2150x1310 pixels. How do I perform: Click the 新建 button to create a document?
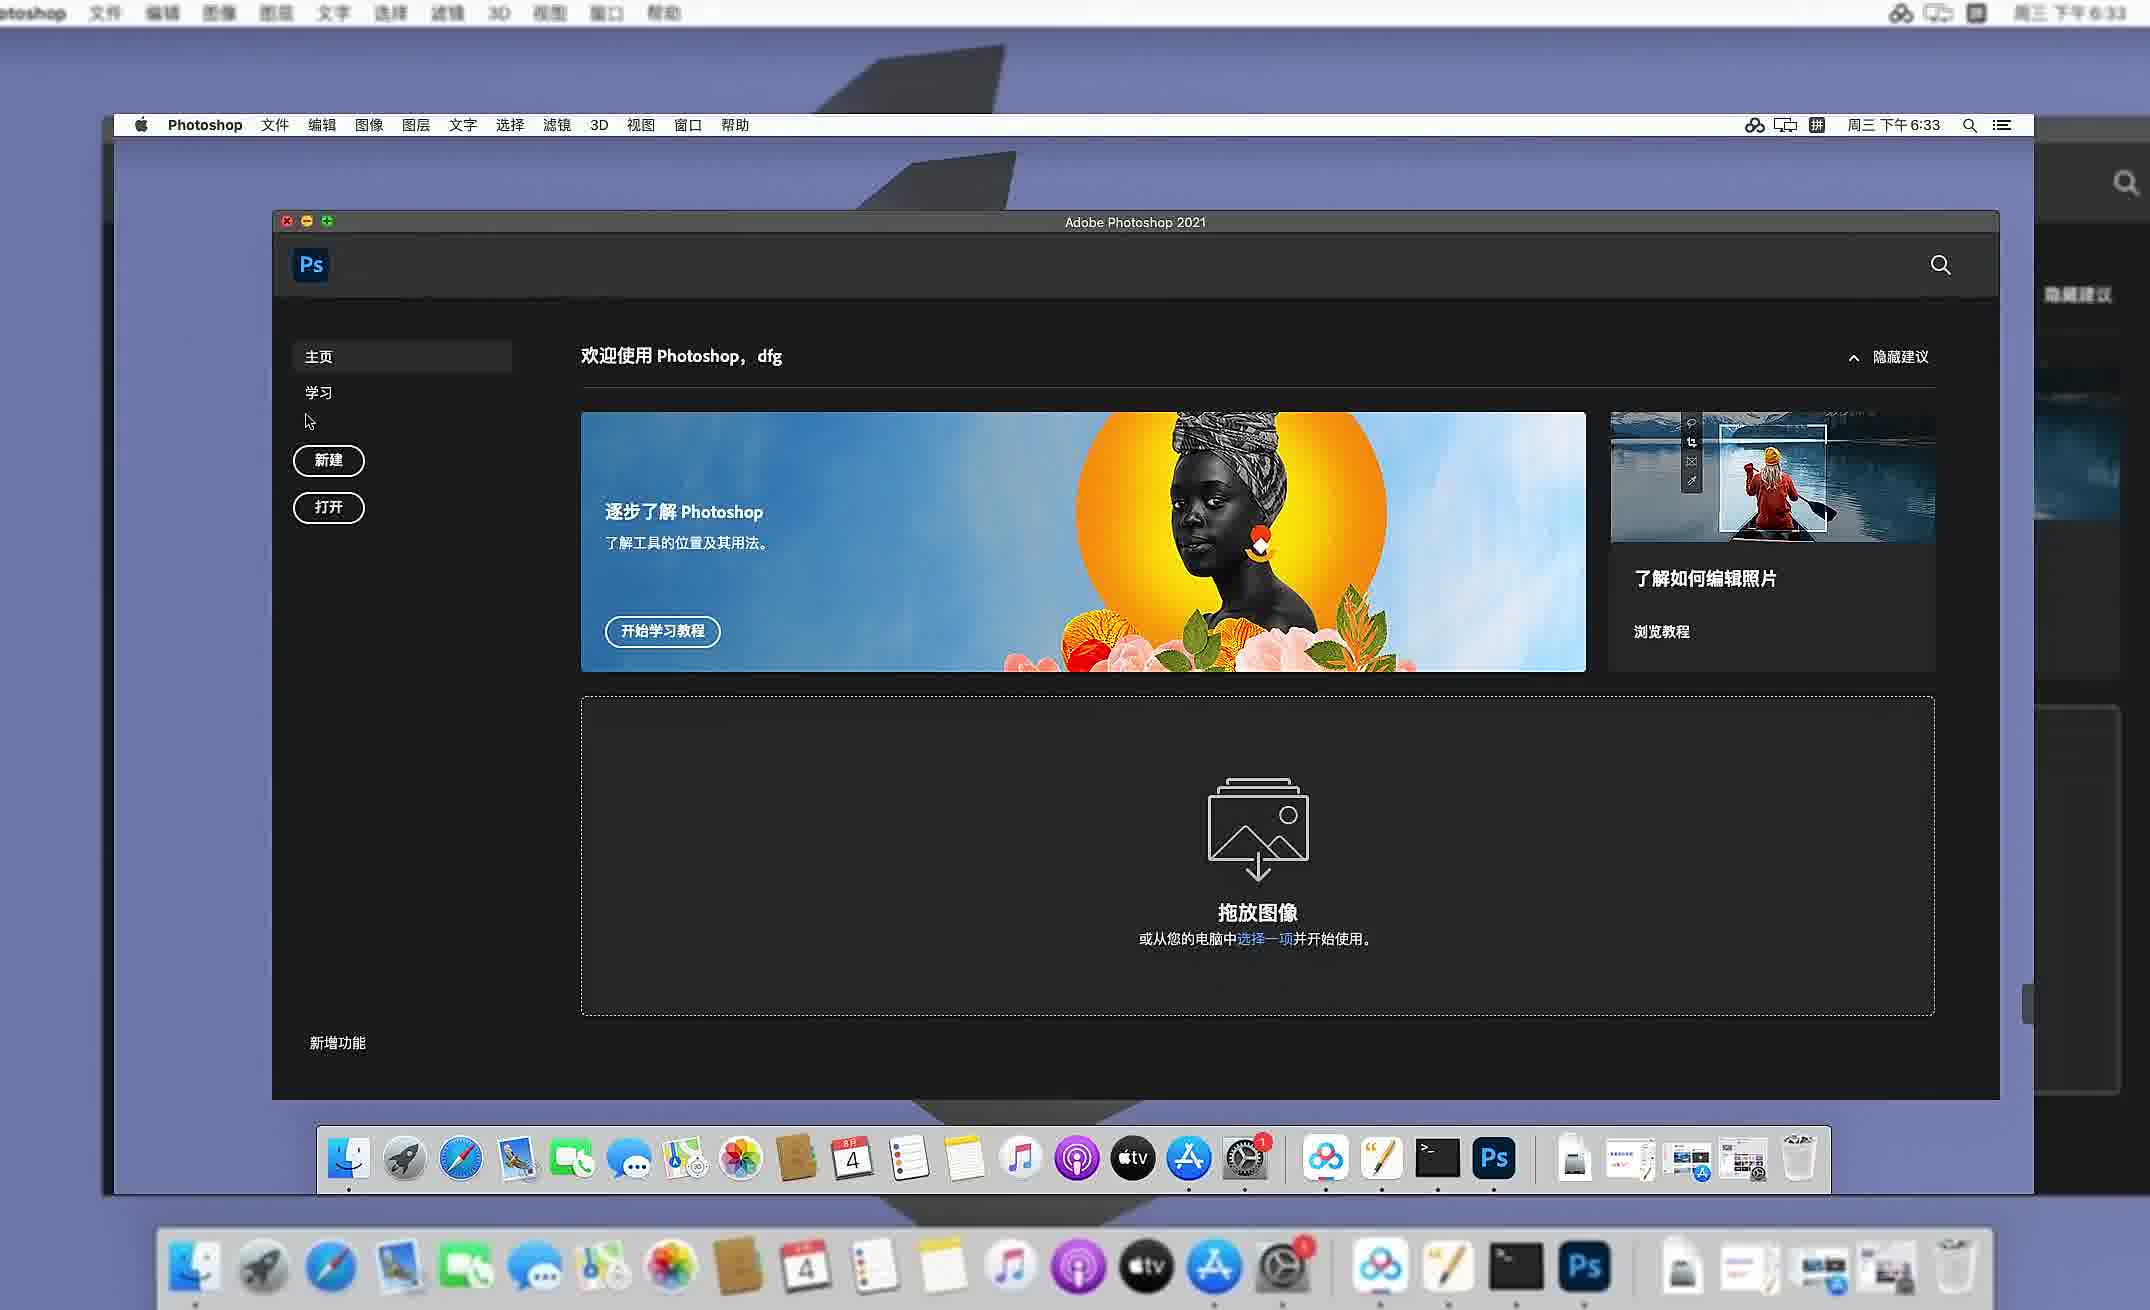pos(329,460)
